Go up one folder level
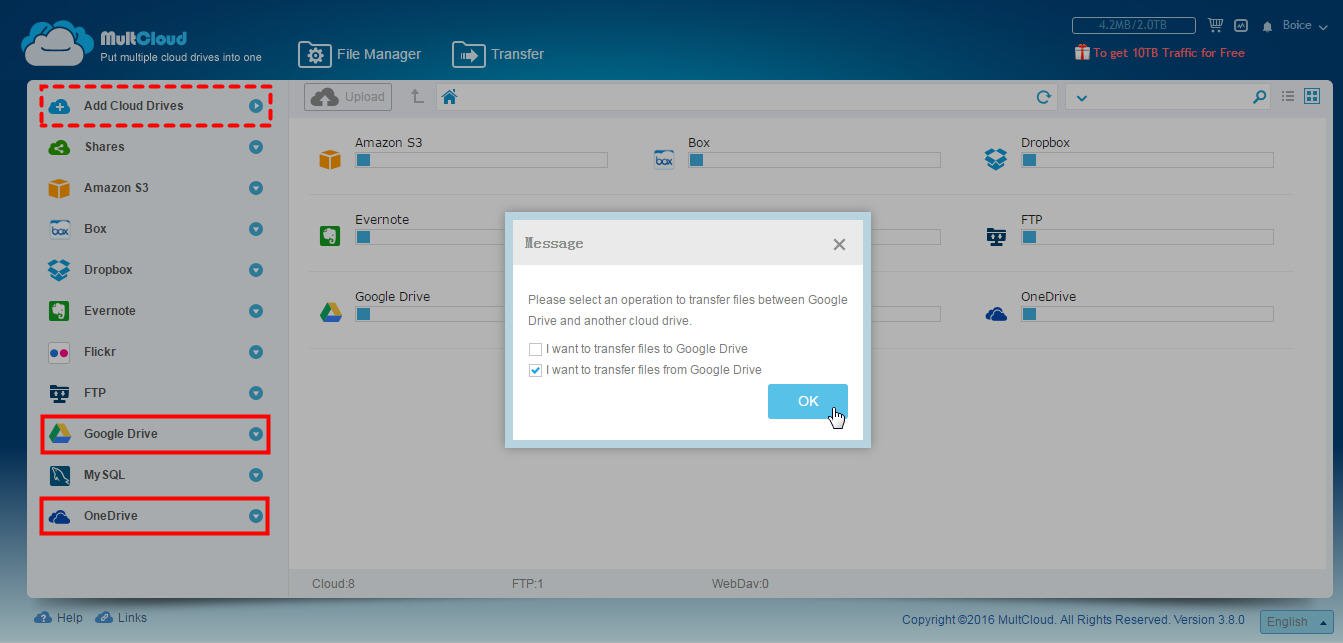Viewport: 1343px width, 643px height. click(x=417, y=97)
